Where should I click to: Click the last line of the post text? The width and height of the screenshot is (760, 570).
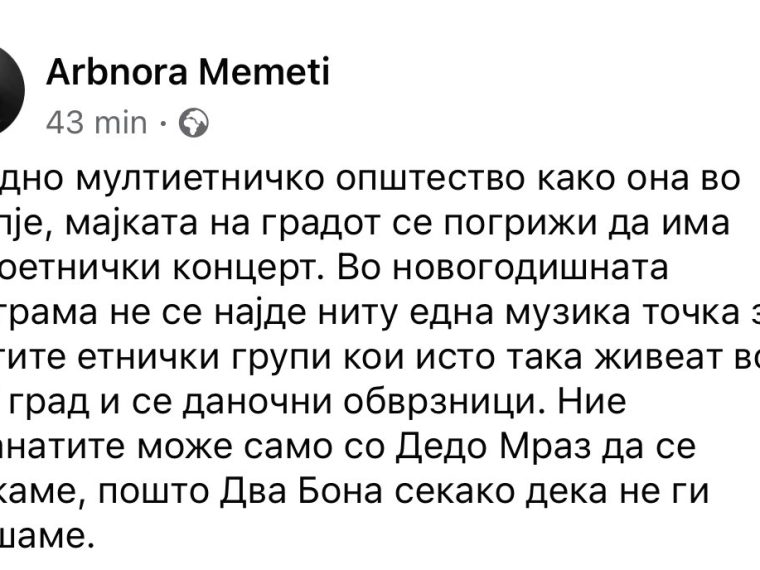click(46, 536)
